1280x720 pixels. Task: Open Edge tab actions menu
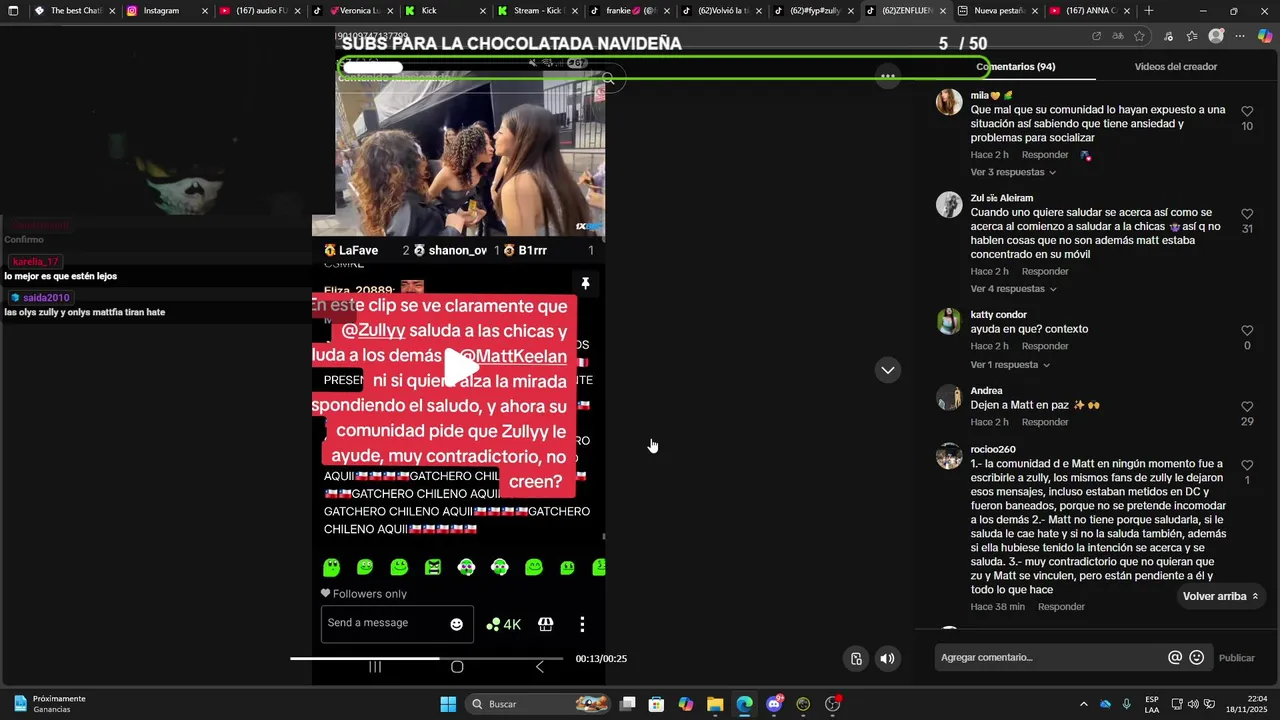13,11
